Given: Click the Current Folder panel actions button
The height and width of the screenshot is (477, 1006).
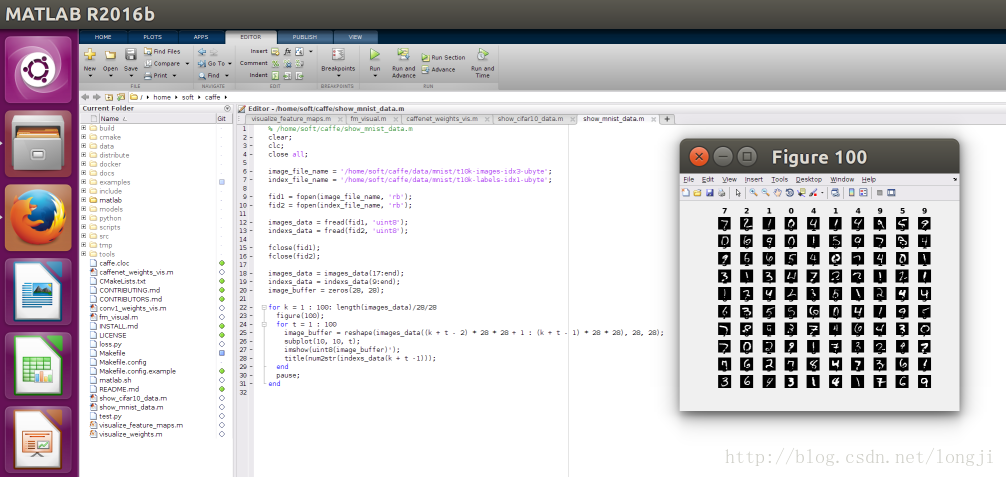Looking at the screenshot, I should 227,108.
